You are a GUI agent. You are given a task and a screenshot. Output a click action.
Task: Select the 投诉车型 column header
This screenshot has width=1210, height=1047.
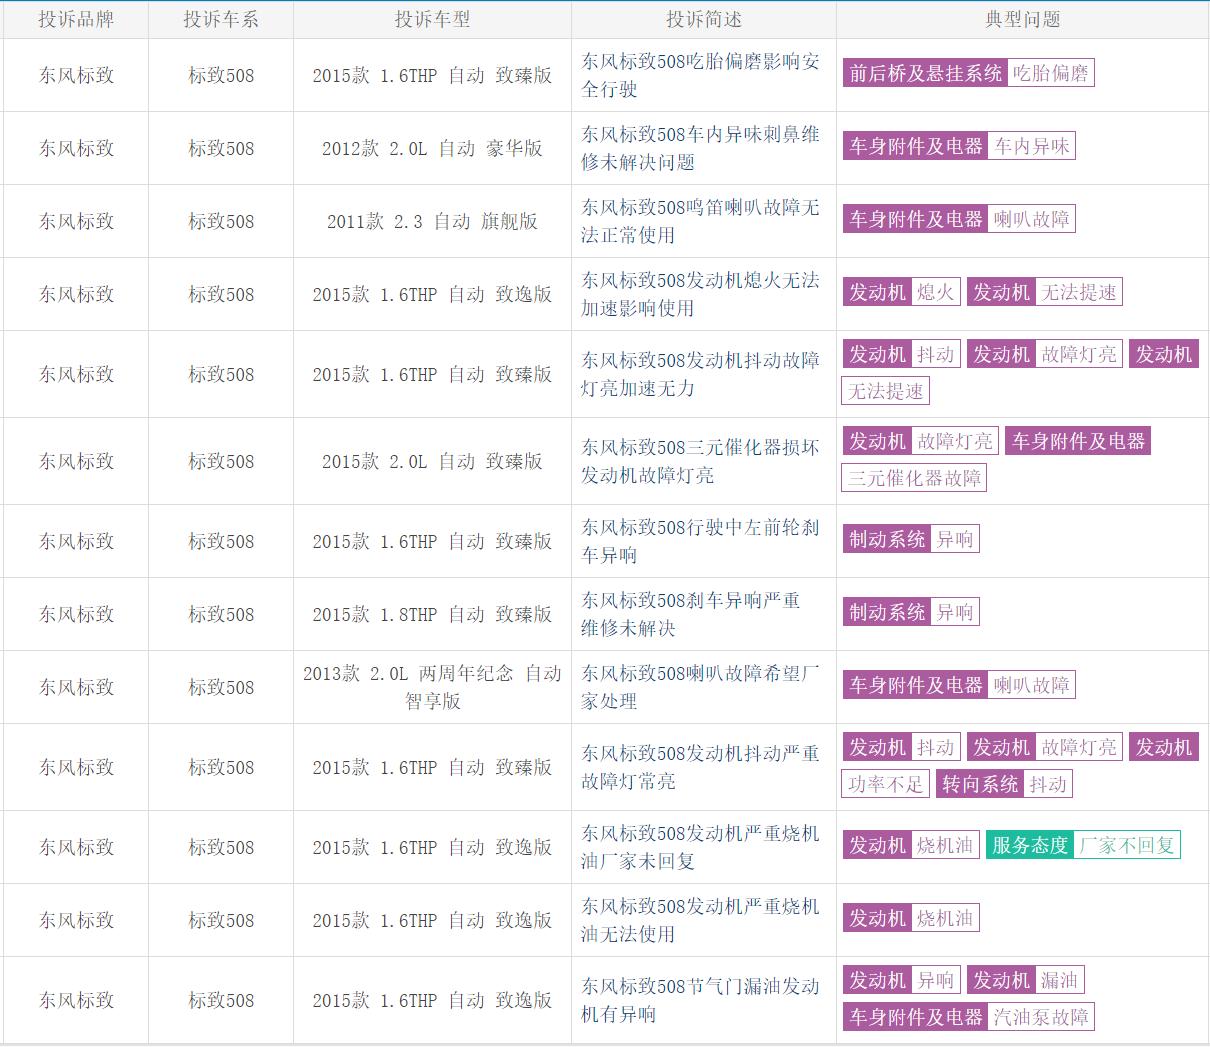(x=432, y=19)
